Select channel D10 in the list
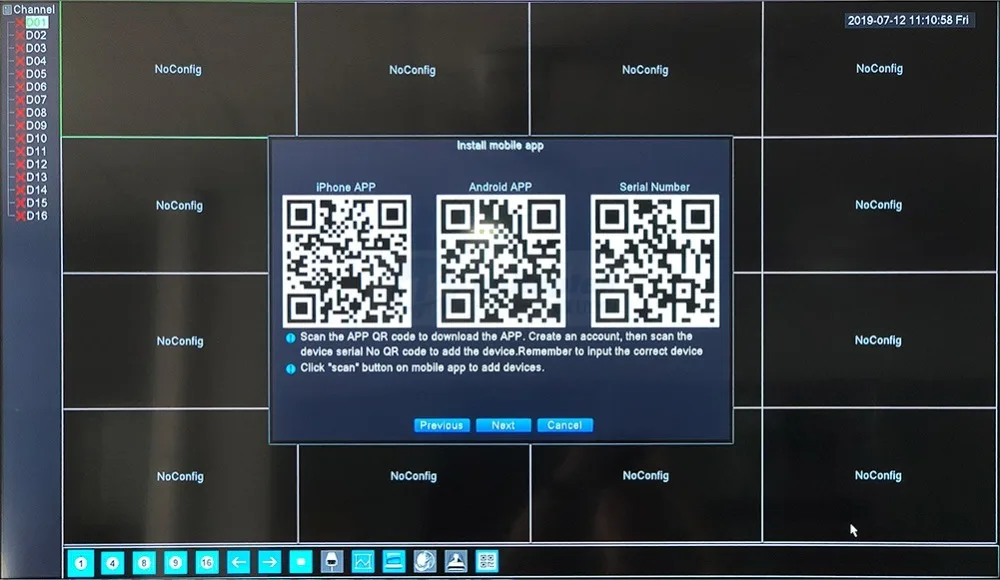1000x580 pixels. (36, 138)
